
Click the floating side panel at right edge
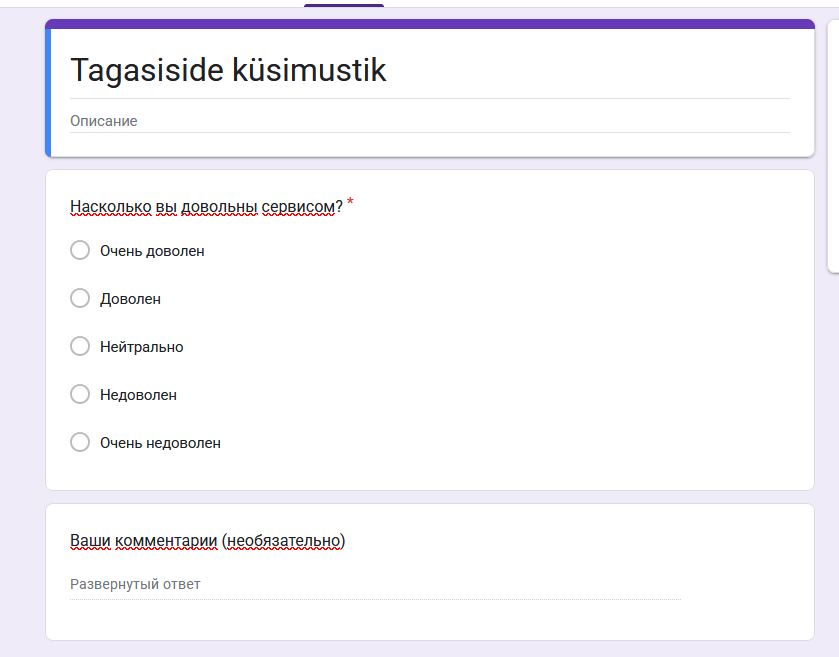point(833,150)
